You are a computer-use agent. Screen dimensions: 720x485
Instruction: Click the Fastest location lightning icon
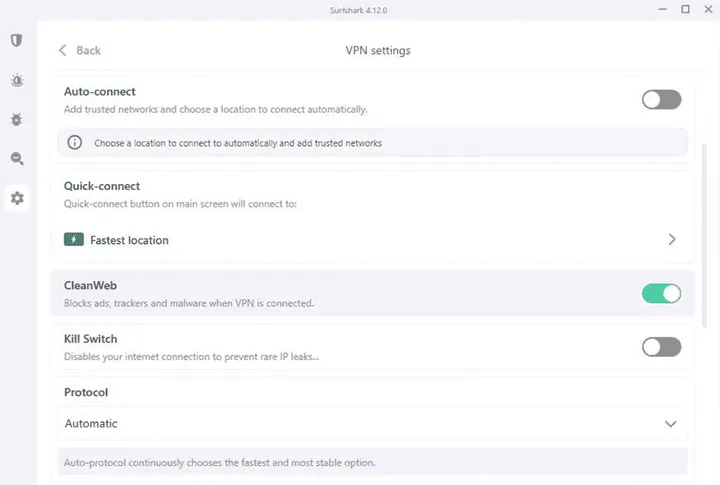coord(74,240)
